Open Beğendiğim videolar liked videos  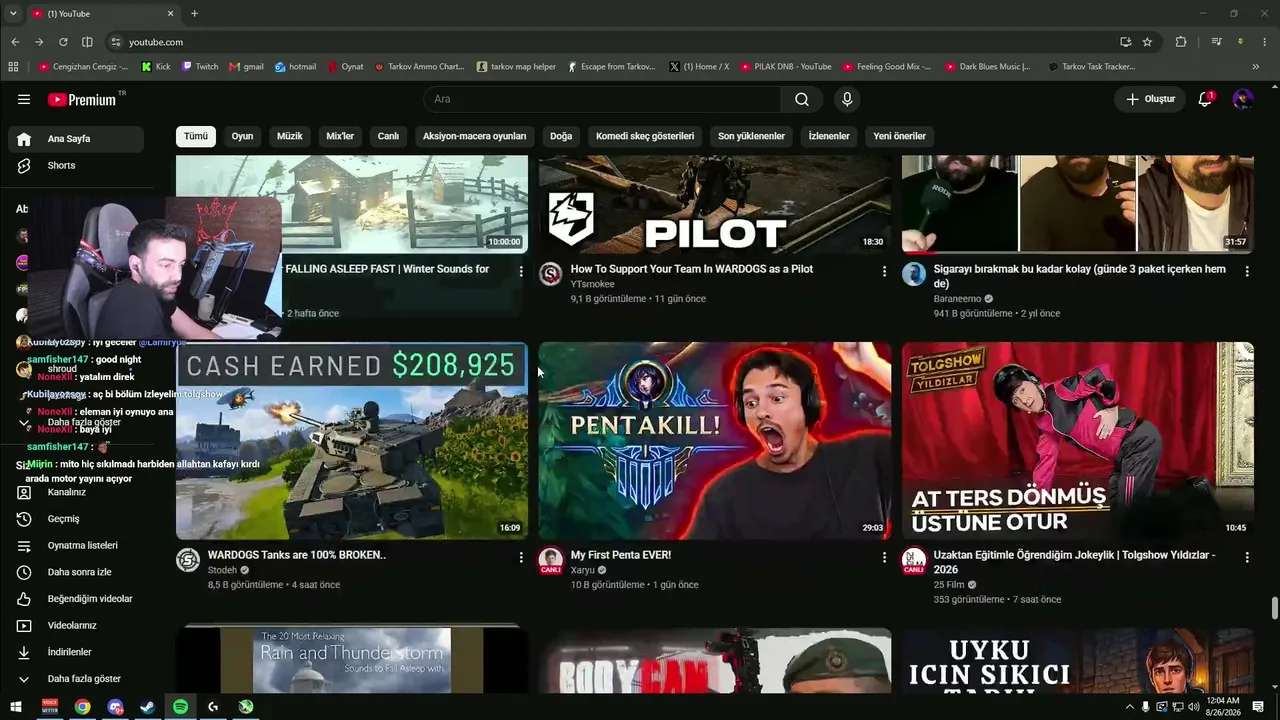76,599
